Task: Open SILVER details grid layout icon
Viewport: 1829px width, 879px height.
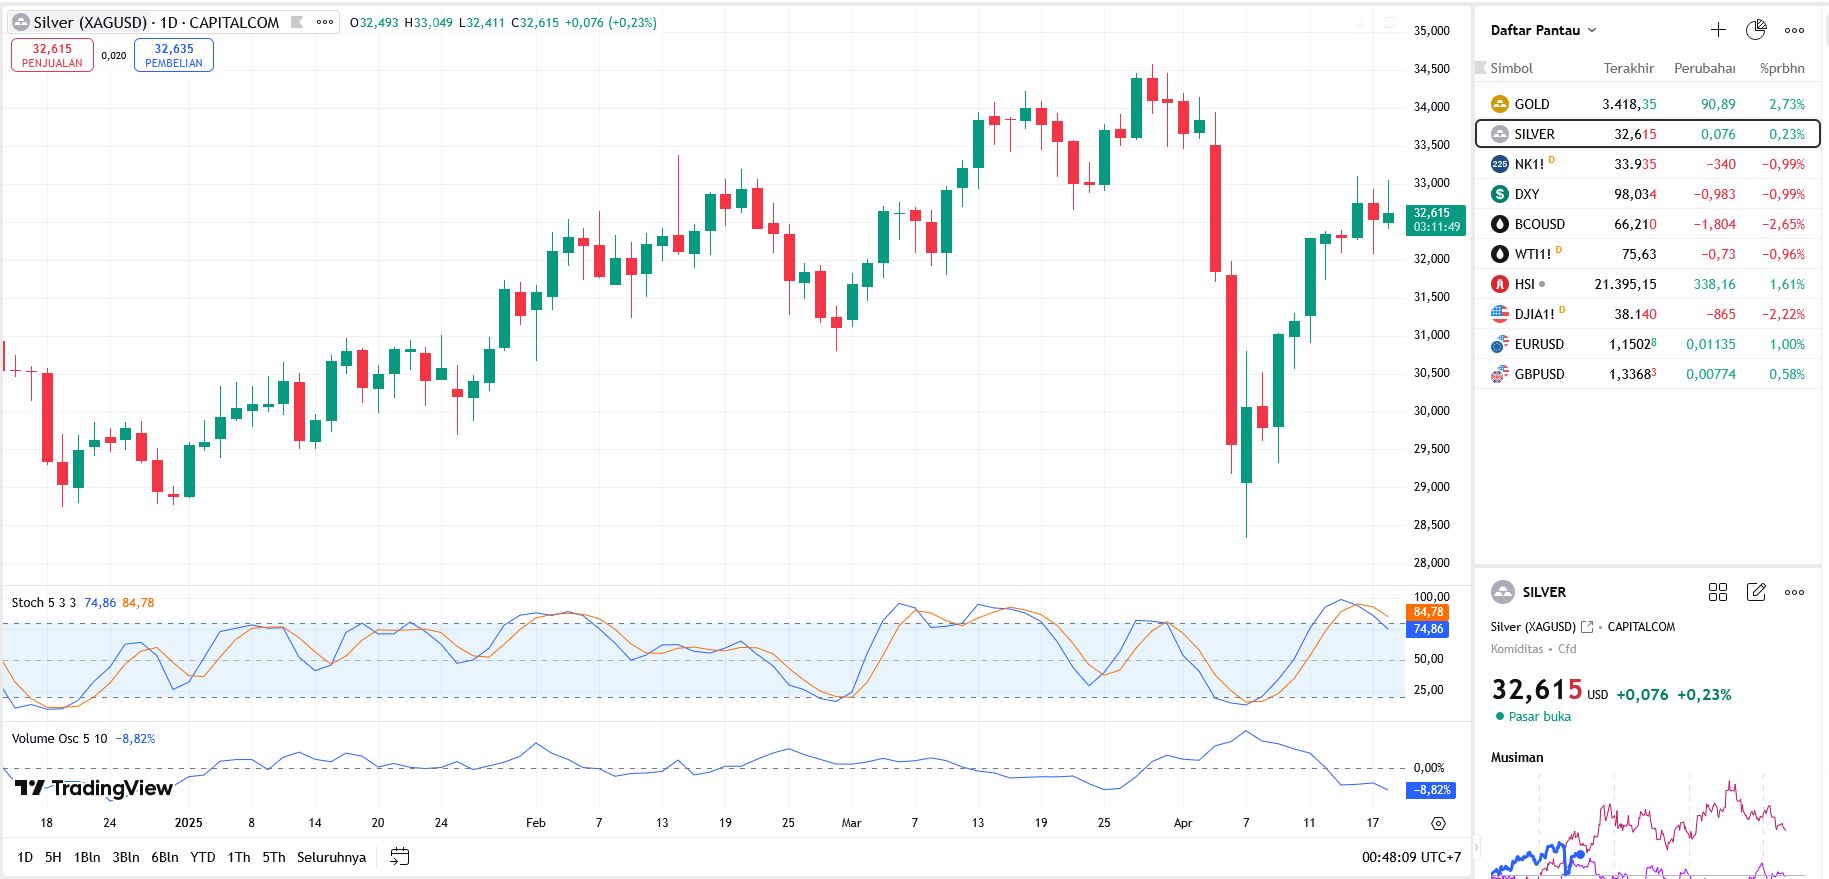Action: point(1718,592)
